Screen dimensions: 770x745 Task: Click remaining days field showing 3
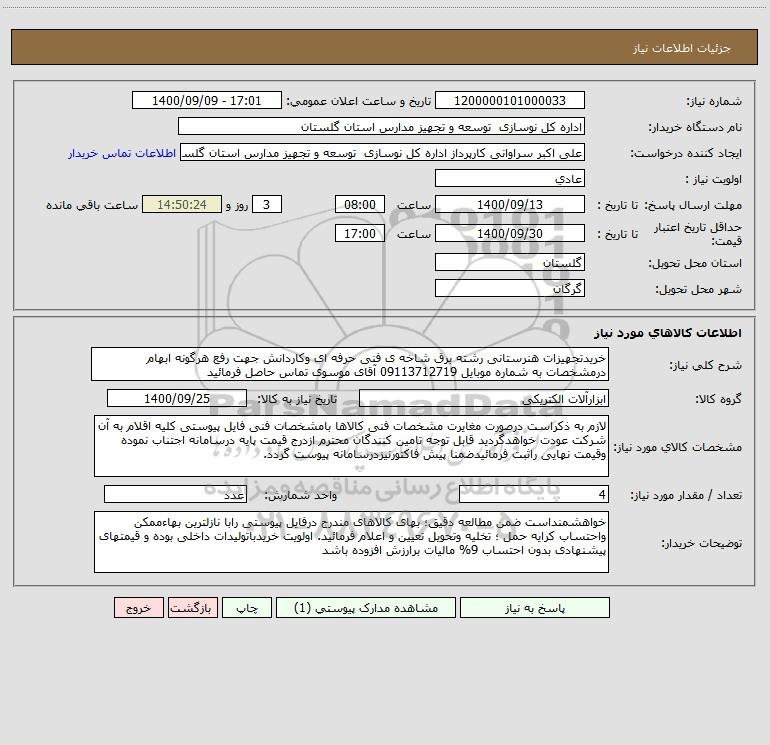tap(267, 204)
